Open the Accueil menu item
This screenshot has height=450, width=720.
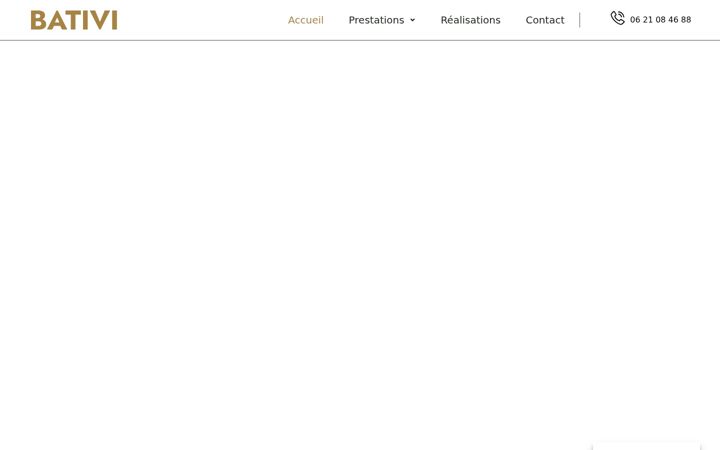coord(306,20)
